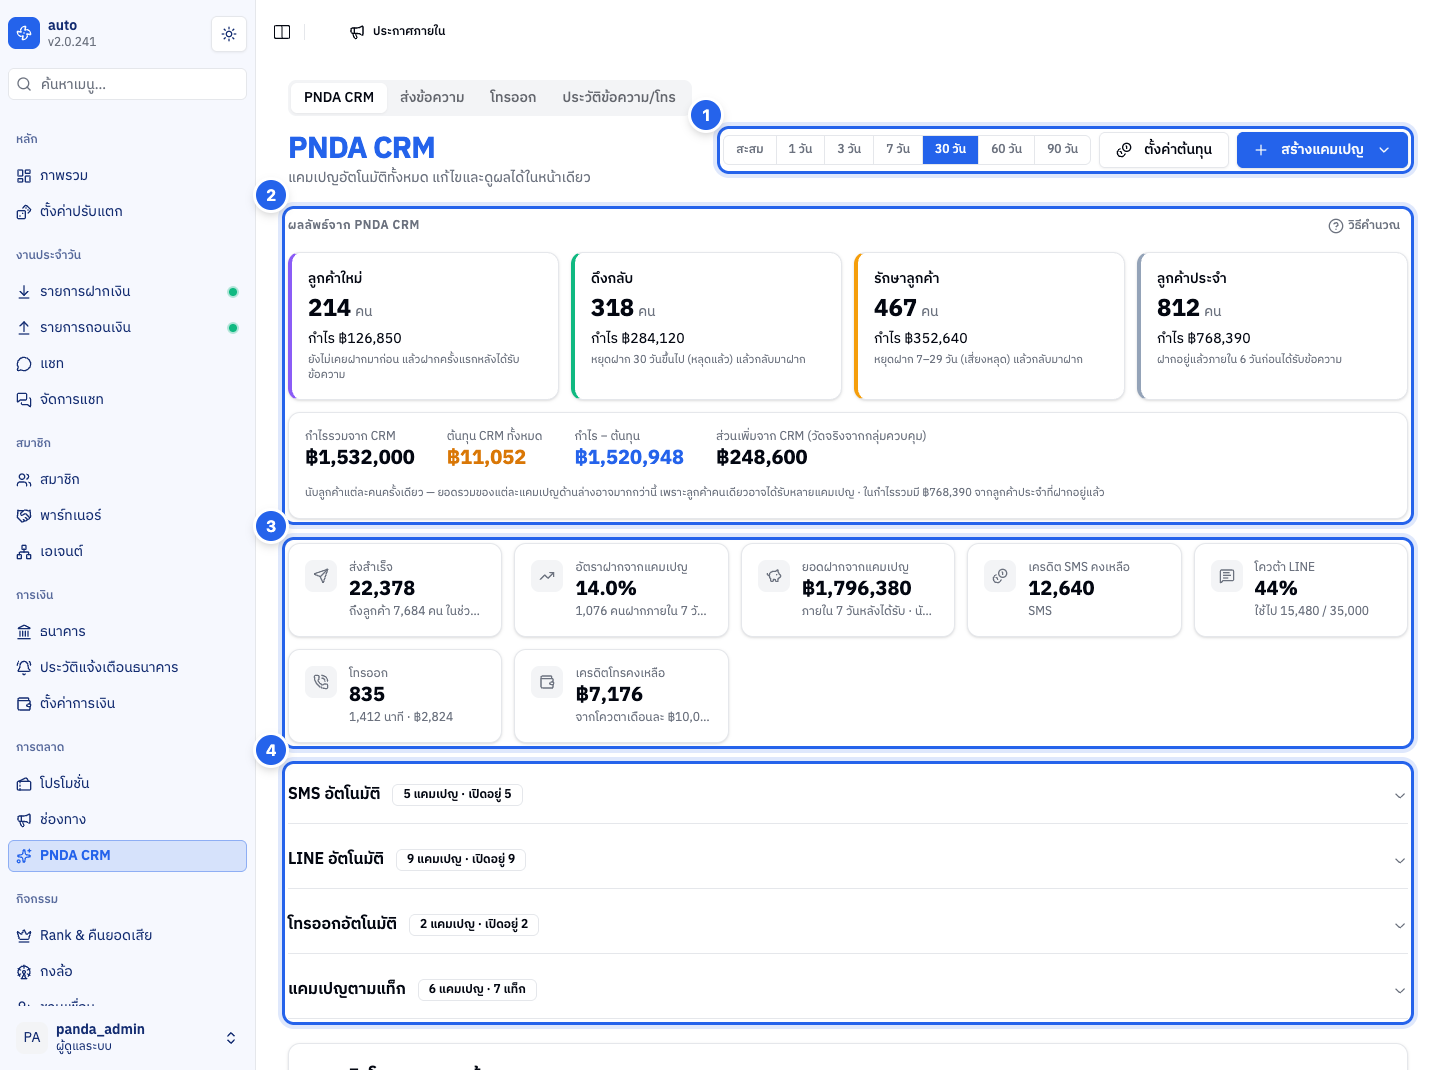Open ตั้งค่าการเงิน in the sidebar
The height and width of the screenshot is (1070, 1440).
[x=127, y=704]
